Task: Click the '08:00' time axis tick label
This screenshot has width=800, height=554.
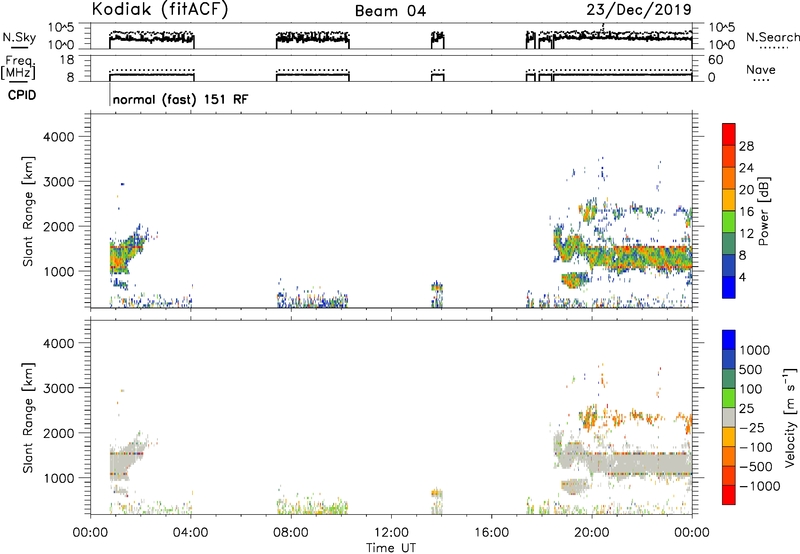Action: (x=291, y=533)
